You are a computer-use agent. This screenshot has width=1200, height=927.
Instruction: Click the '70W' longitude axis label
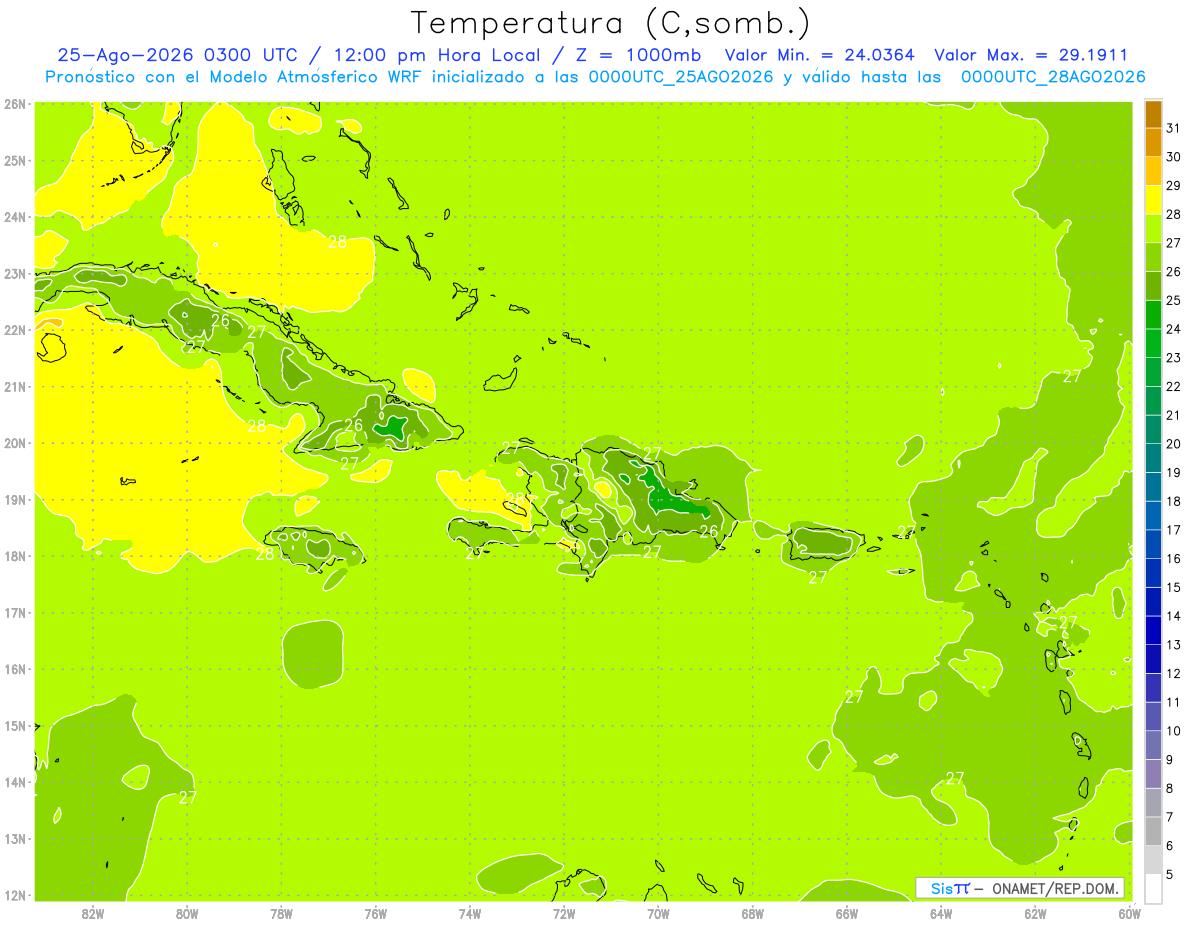point(658,913)
